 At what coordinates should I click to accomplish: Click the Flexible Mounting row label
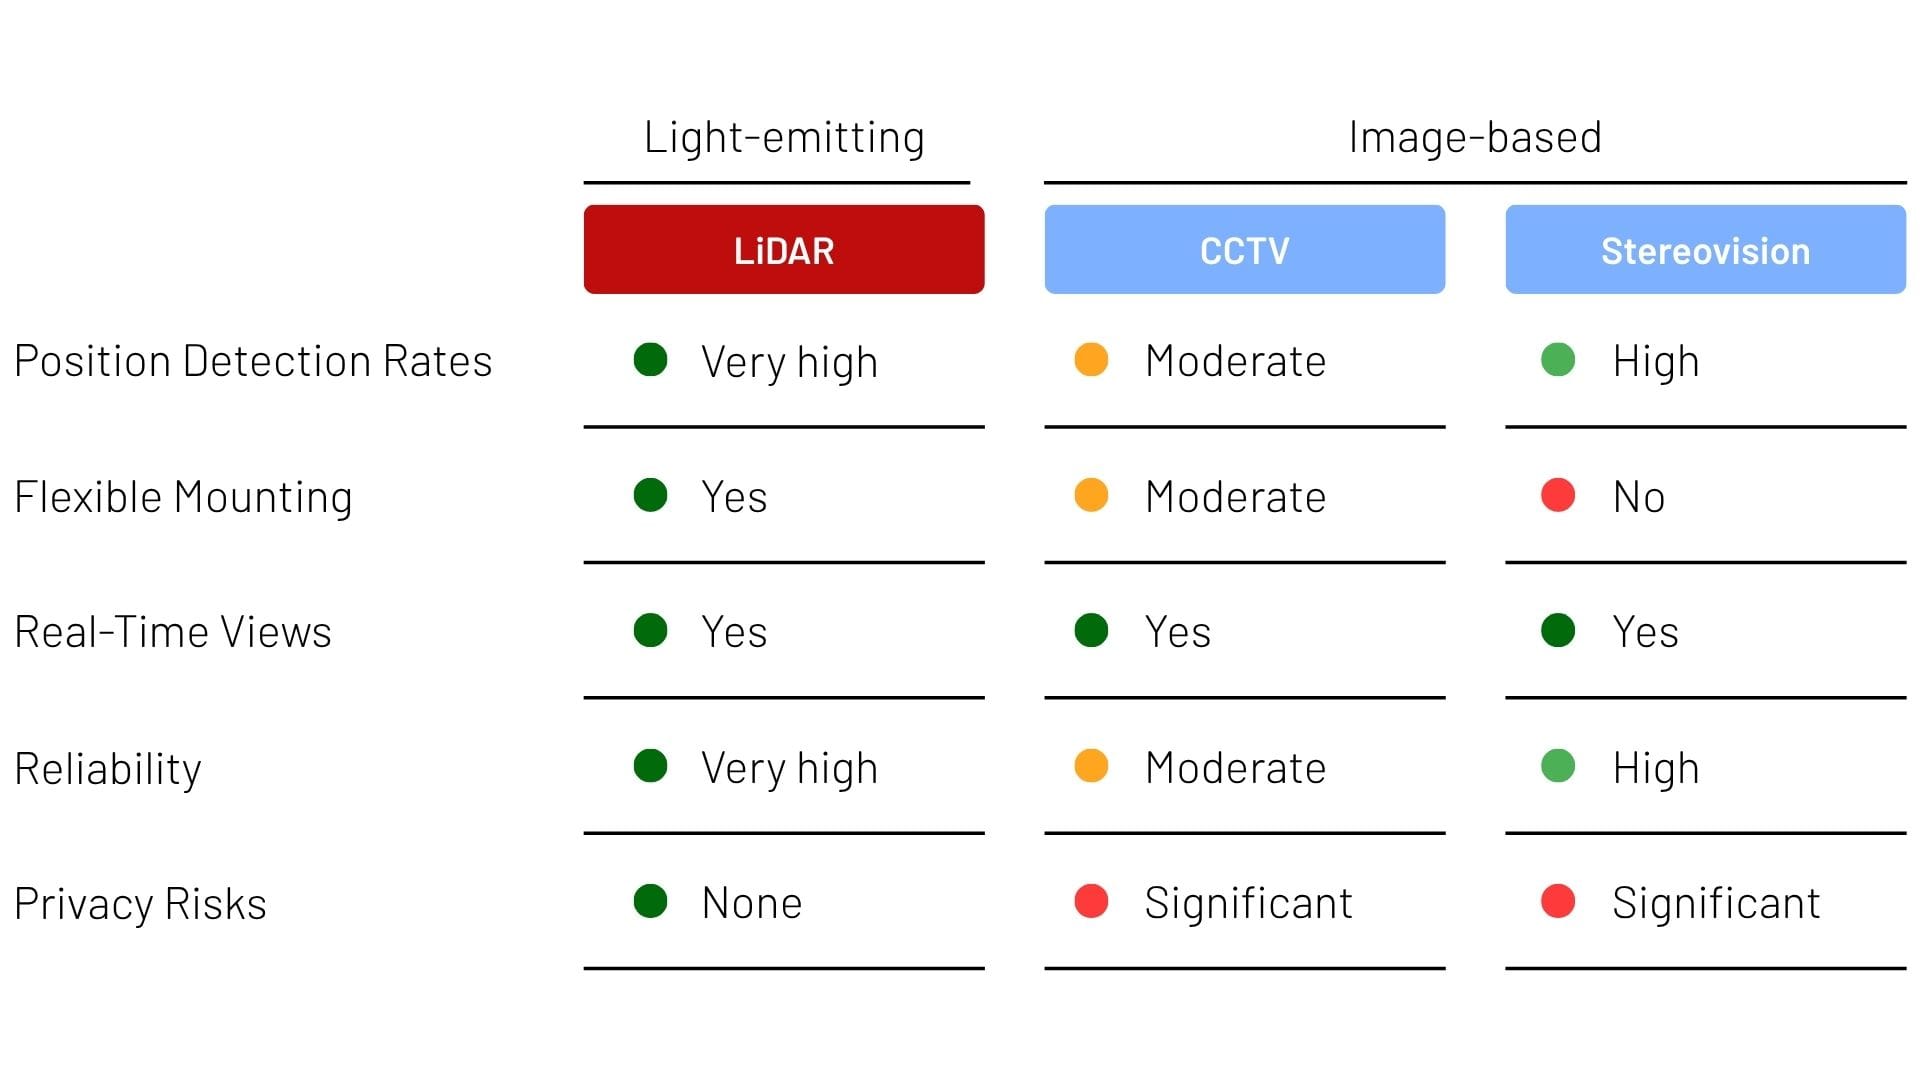pos(183,497)
